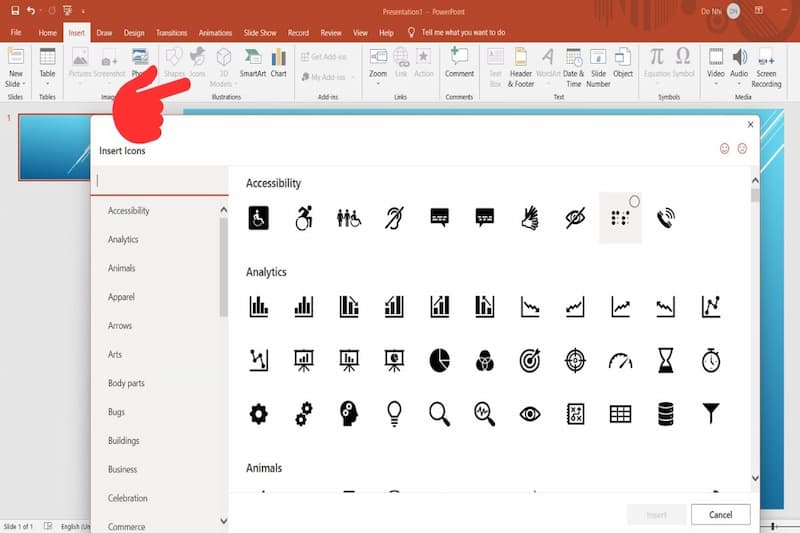Cancel the Insert Icons dialog
This screenshot has width=800, height=533.
pos(720,515)
